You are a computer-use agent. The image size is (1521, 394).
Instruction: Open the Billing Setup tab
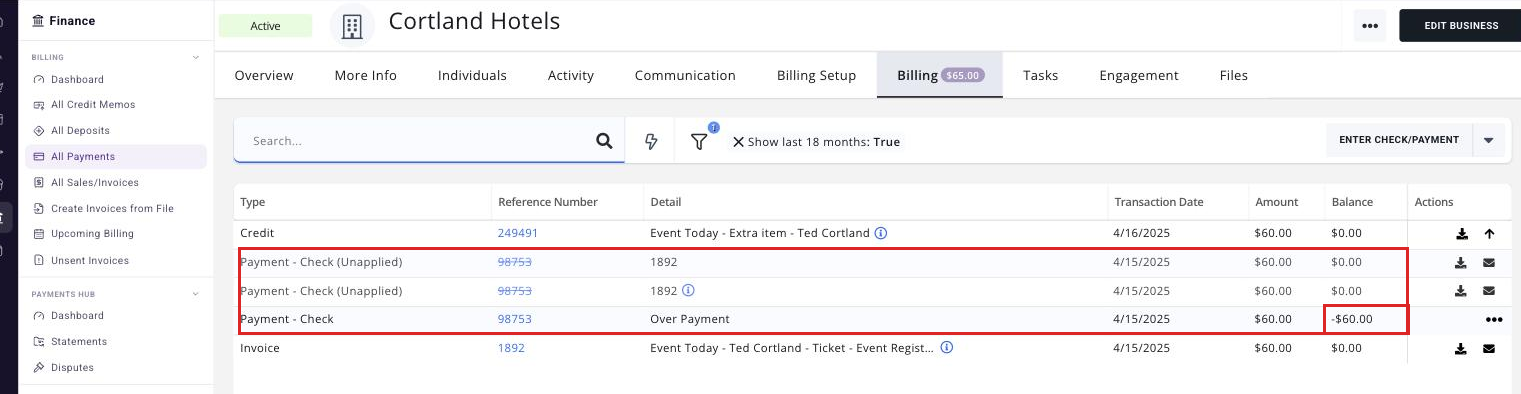tap(816, 75)
